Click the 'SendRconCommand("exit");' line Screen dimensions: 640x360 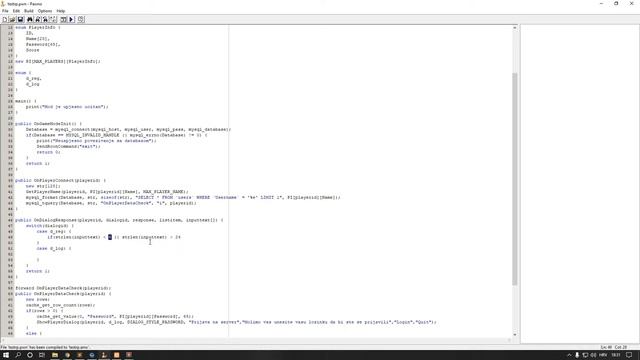click(x=68, y=146)
